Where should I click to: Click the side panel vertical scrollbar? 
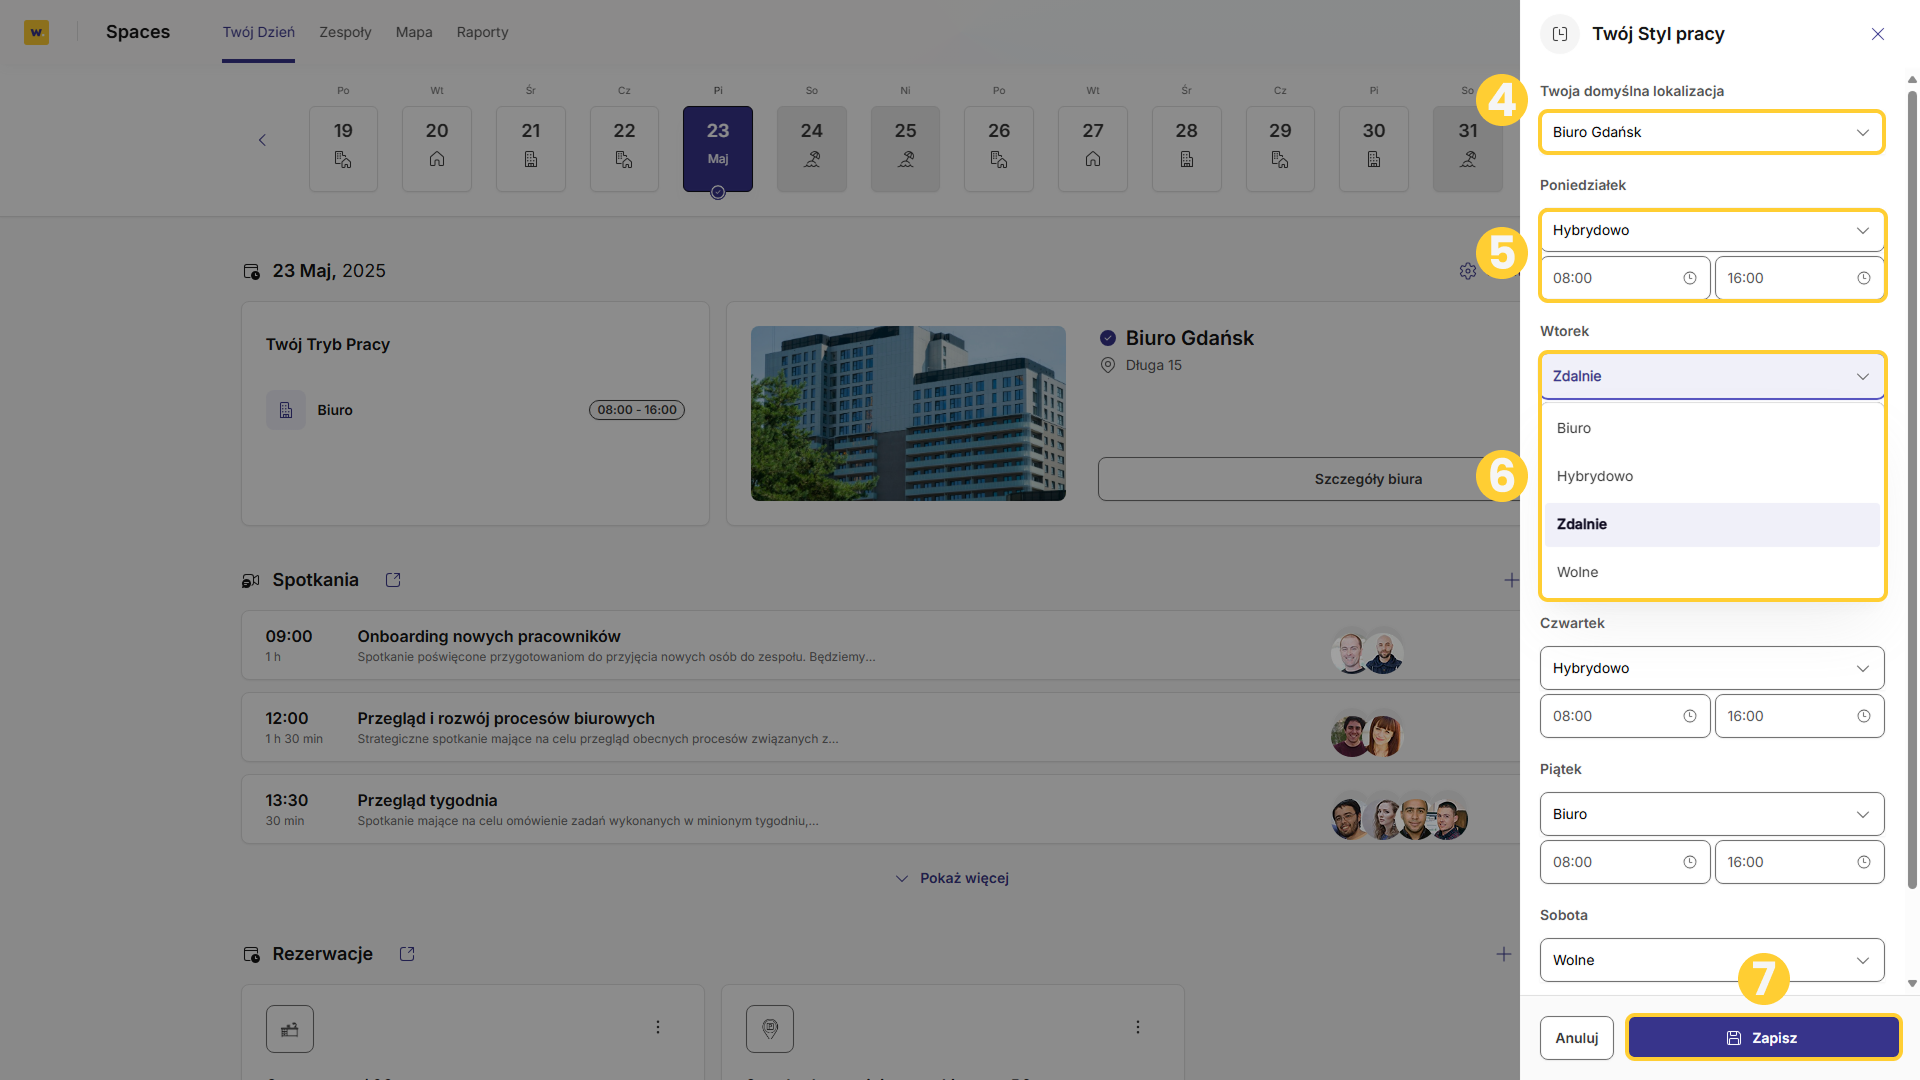pos(1912,490)
